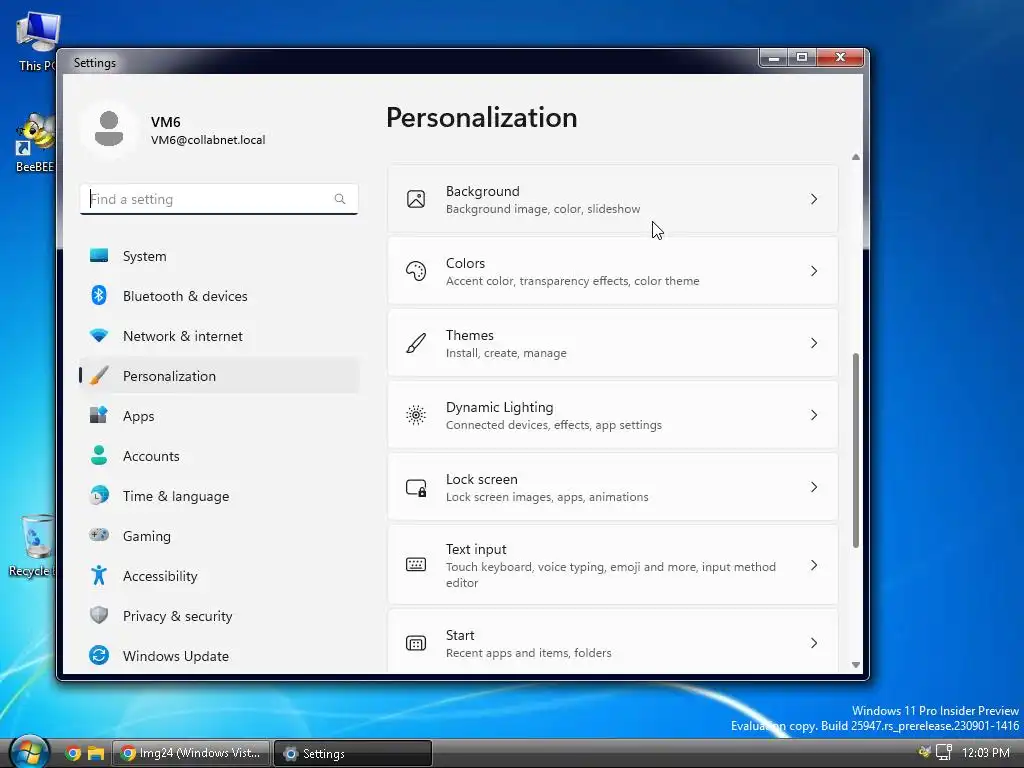Open Accessibility settings
This screenshot has width=1024, height=768.
pos(219,575)
